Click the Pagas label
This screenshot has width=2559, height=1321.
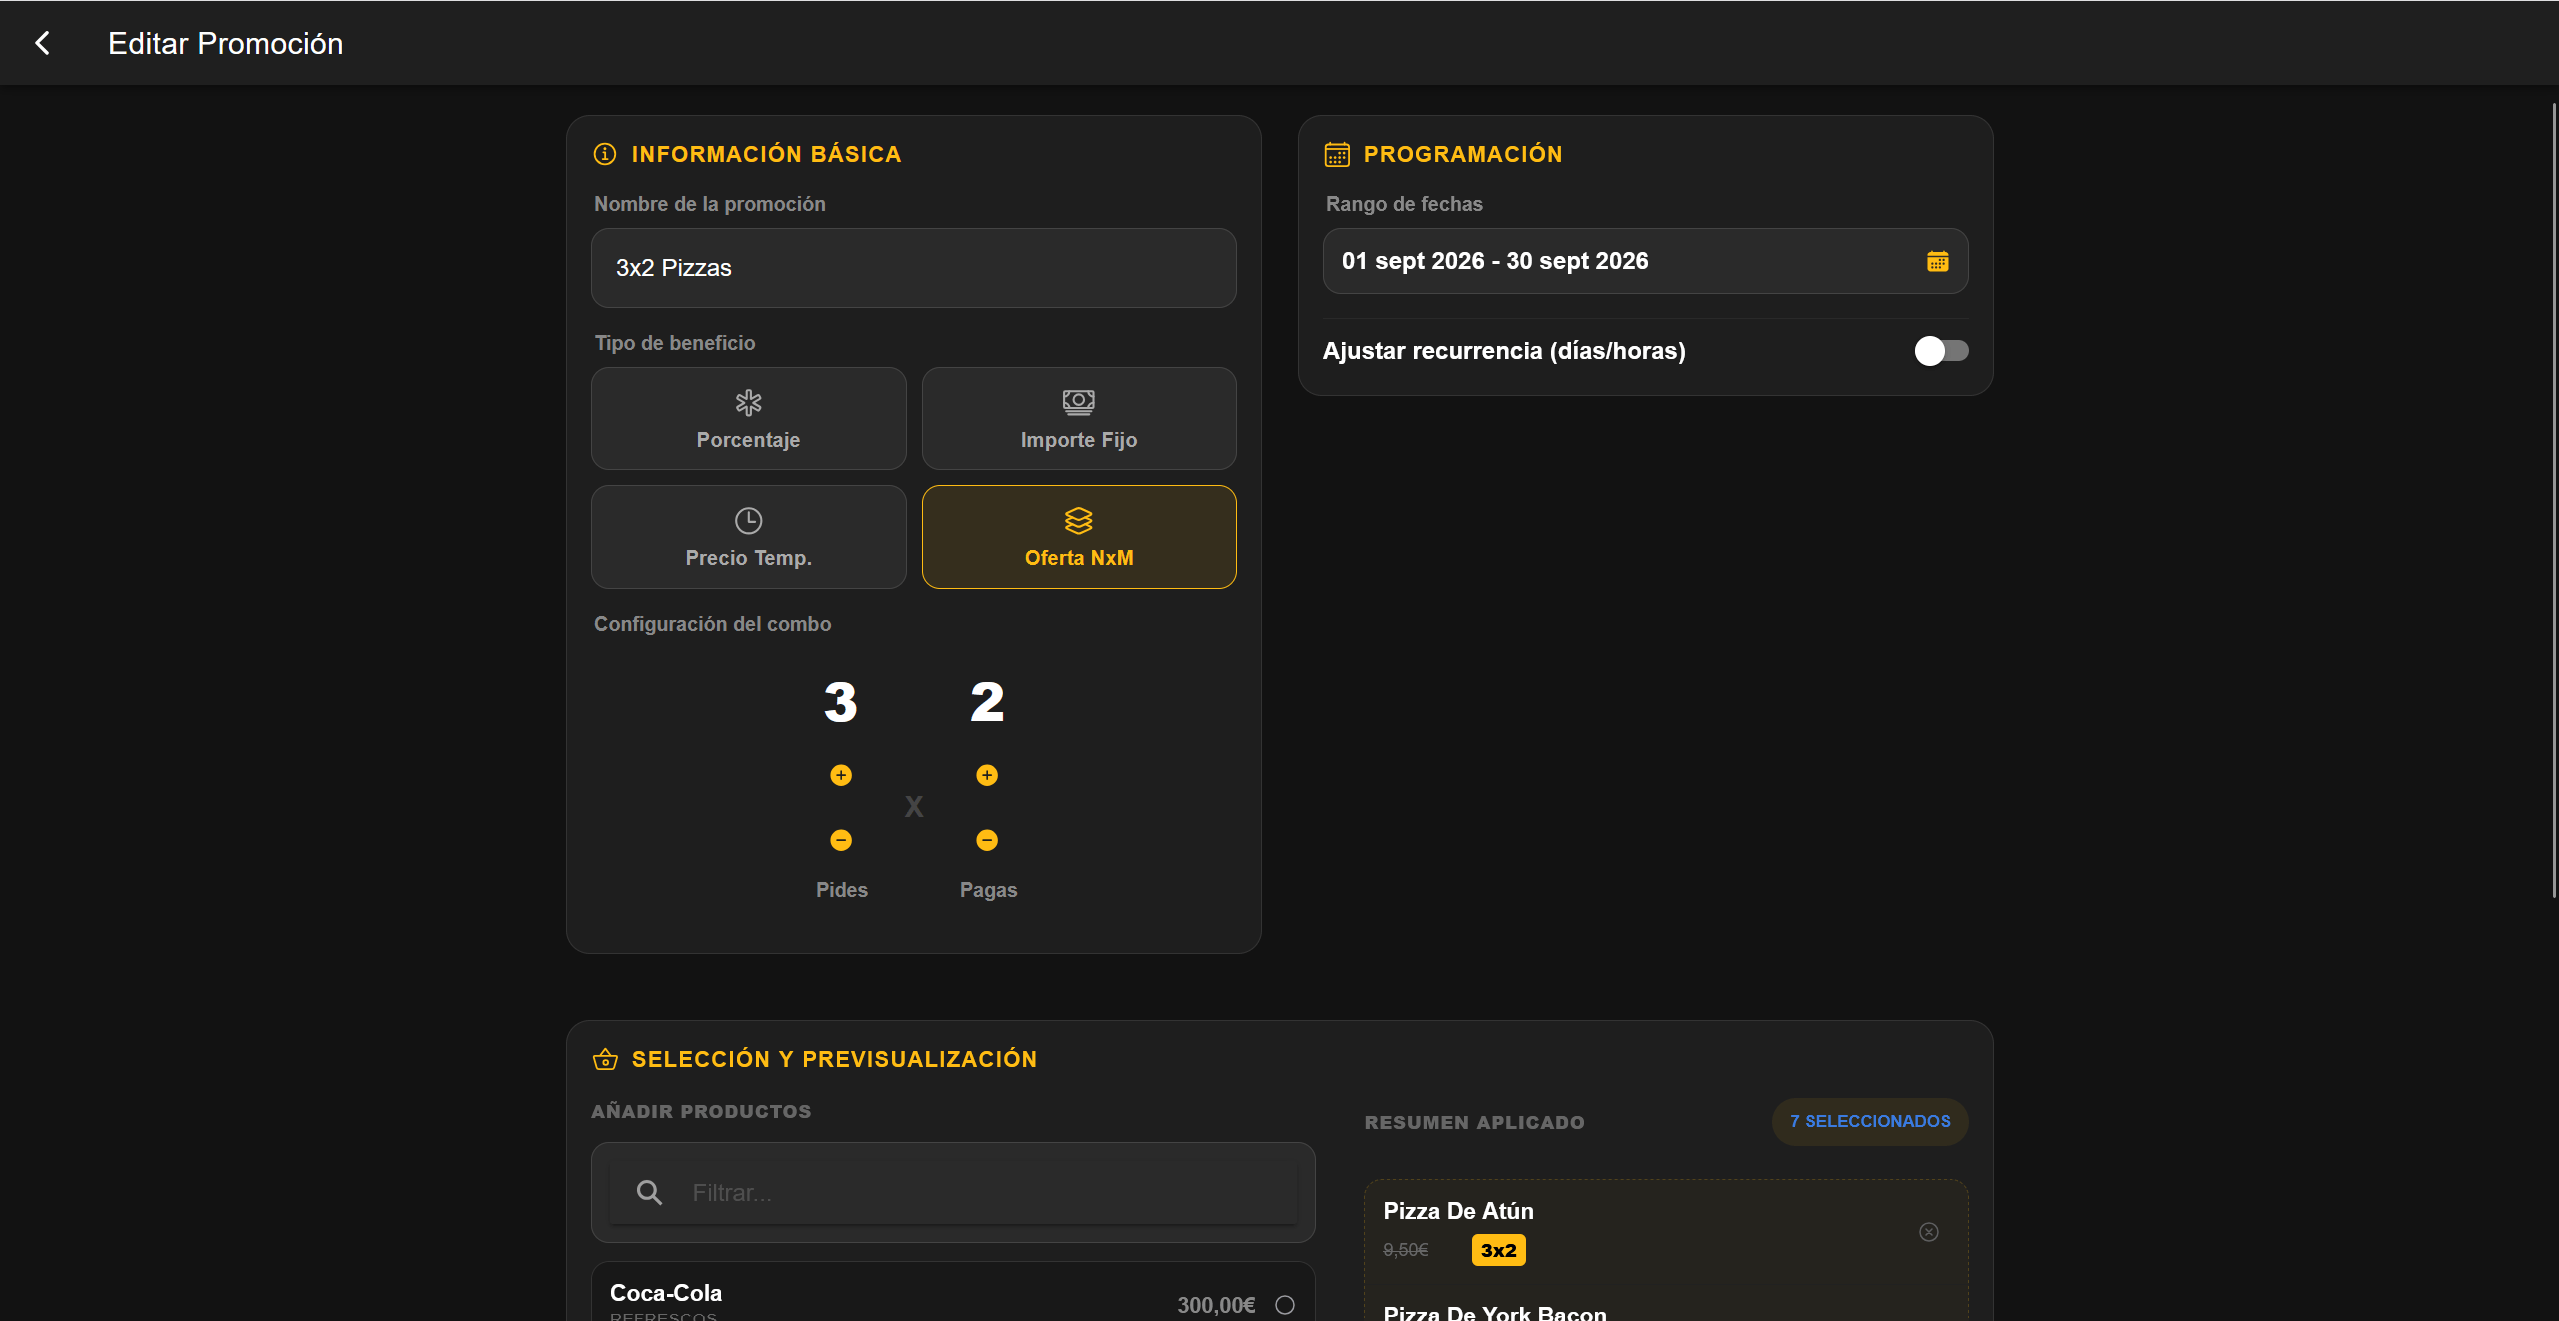tap(988, 890)
